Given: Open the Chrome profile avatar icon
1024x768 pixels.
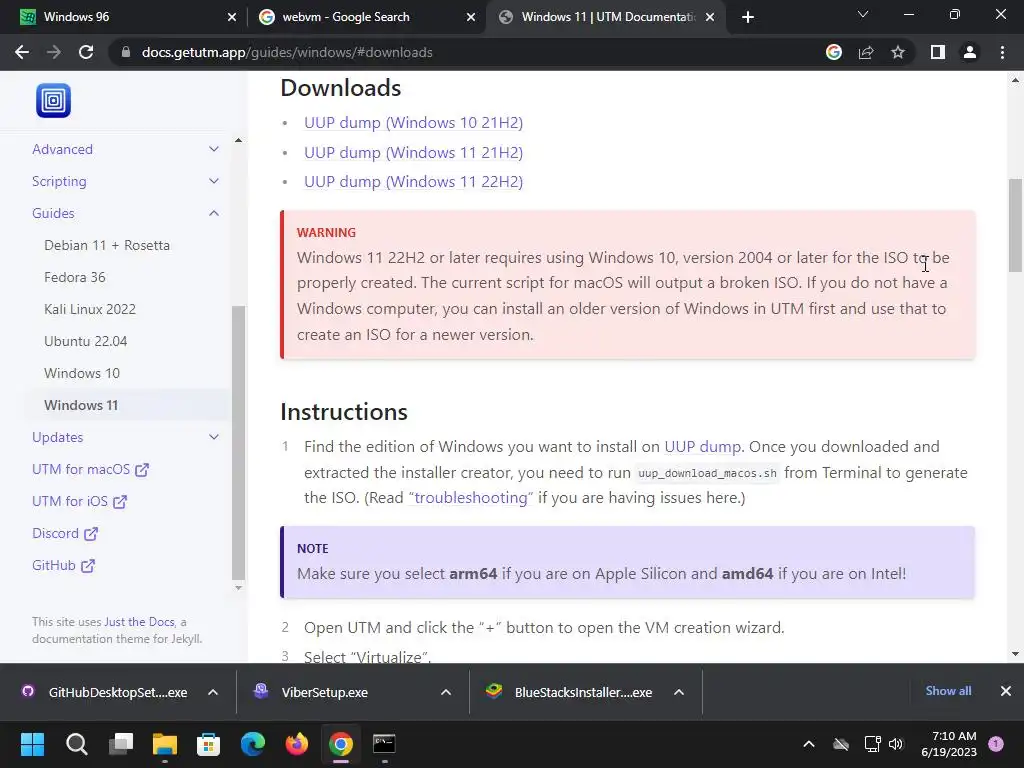Looking at the screenshot, I should pyautogui.click(x=970, y=52).
